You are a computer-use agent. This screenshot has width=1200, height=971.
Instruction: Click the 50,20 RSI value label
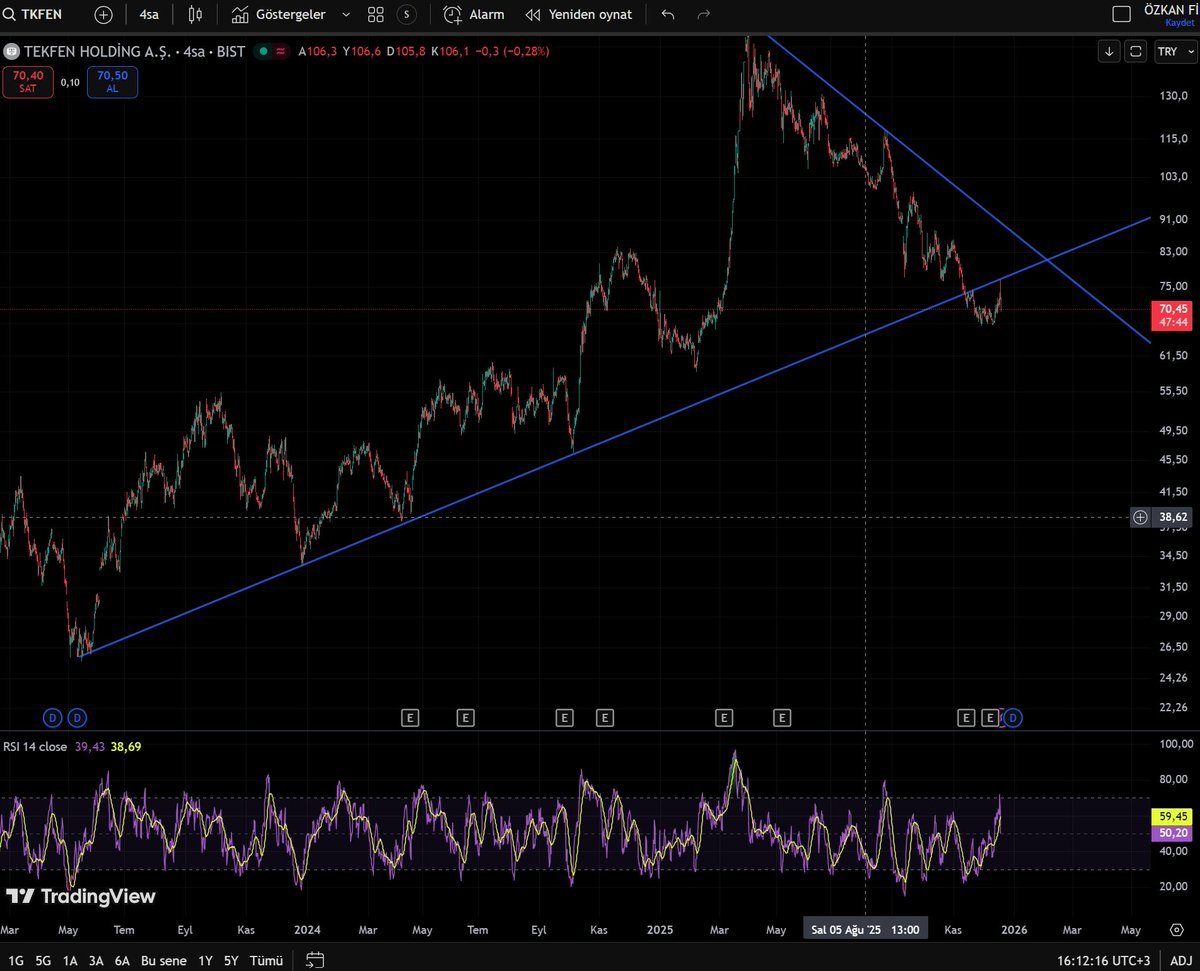point(1172,832)
